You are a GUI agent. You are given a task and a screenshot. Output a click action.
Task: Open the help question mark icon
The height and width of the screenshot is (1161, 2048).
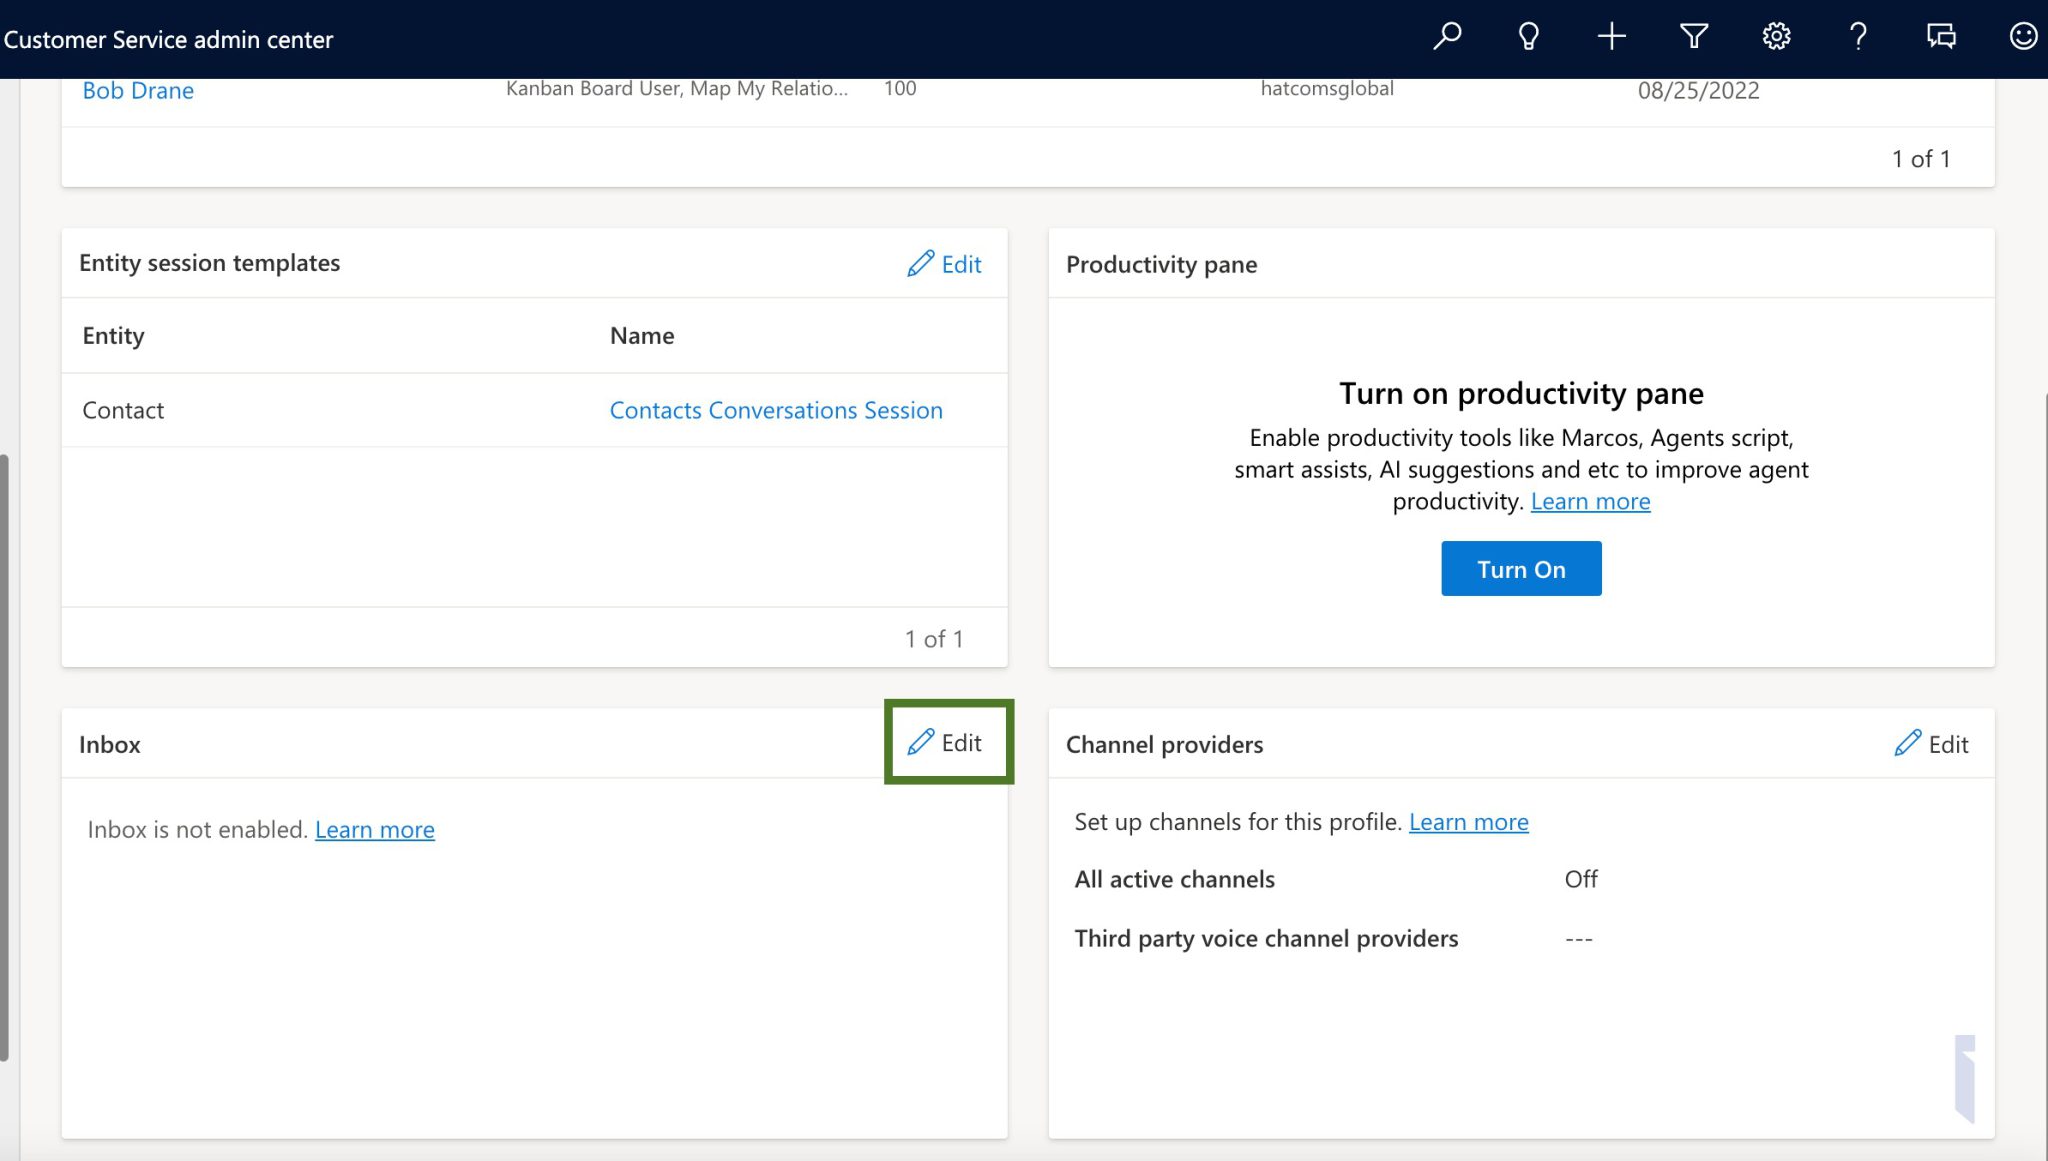pos(1858,36)
